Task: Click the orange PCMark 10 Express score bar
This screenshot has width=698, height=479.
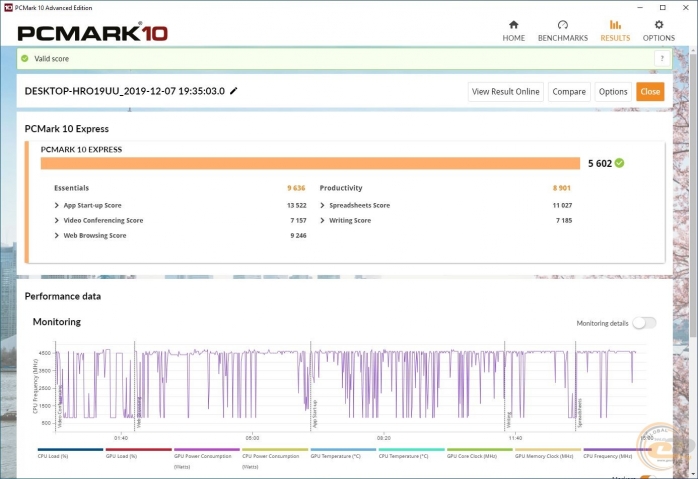Action: [x=310, y=163]
